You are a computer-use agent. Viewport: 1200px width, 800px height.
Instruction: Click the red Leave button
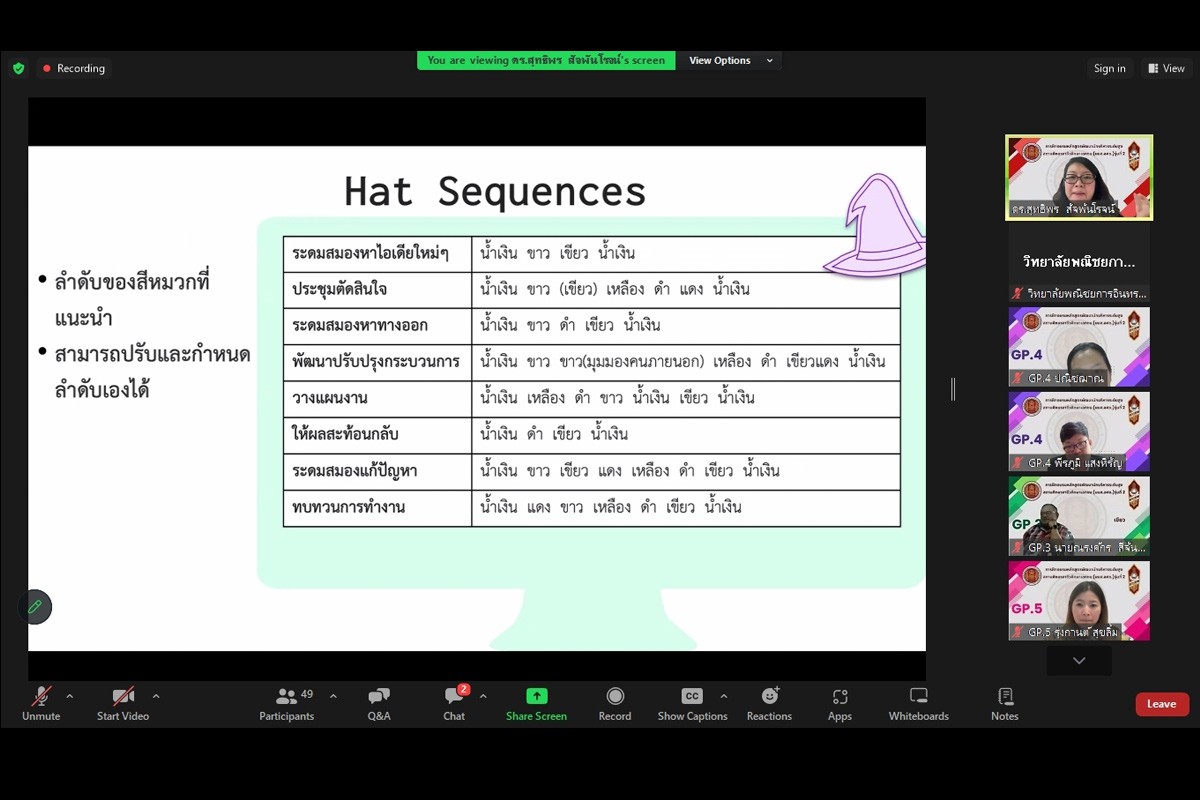coord(1162,704)
